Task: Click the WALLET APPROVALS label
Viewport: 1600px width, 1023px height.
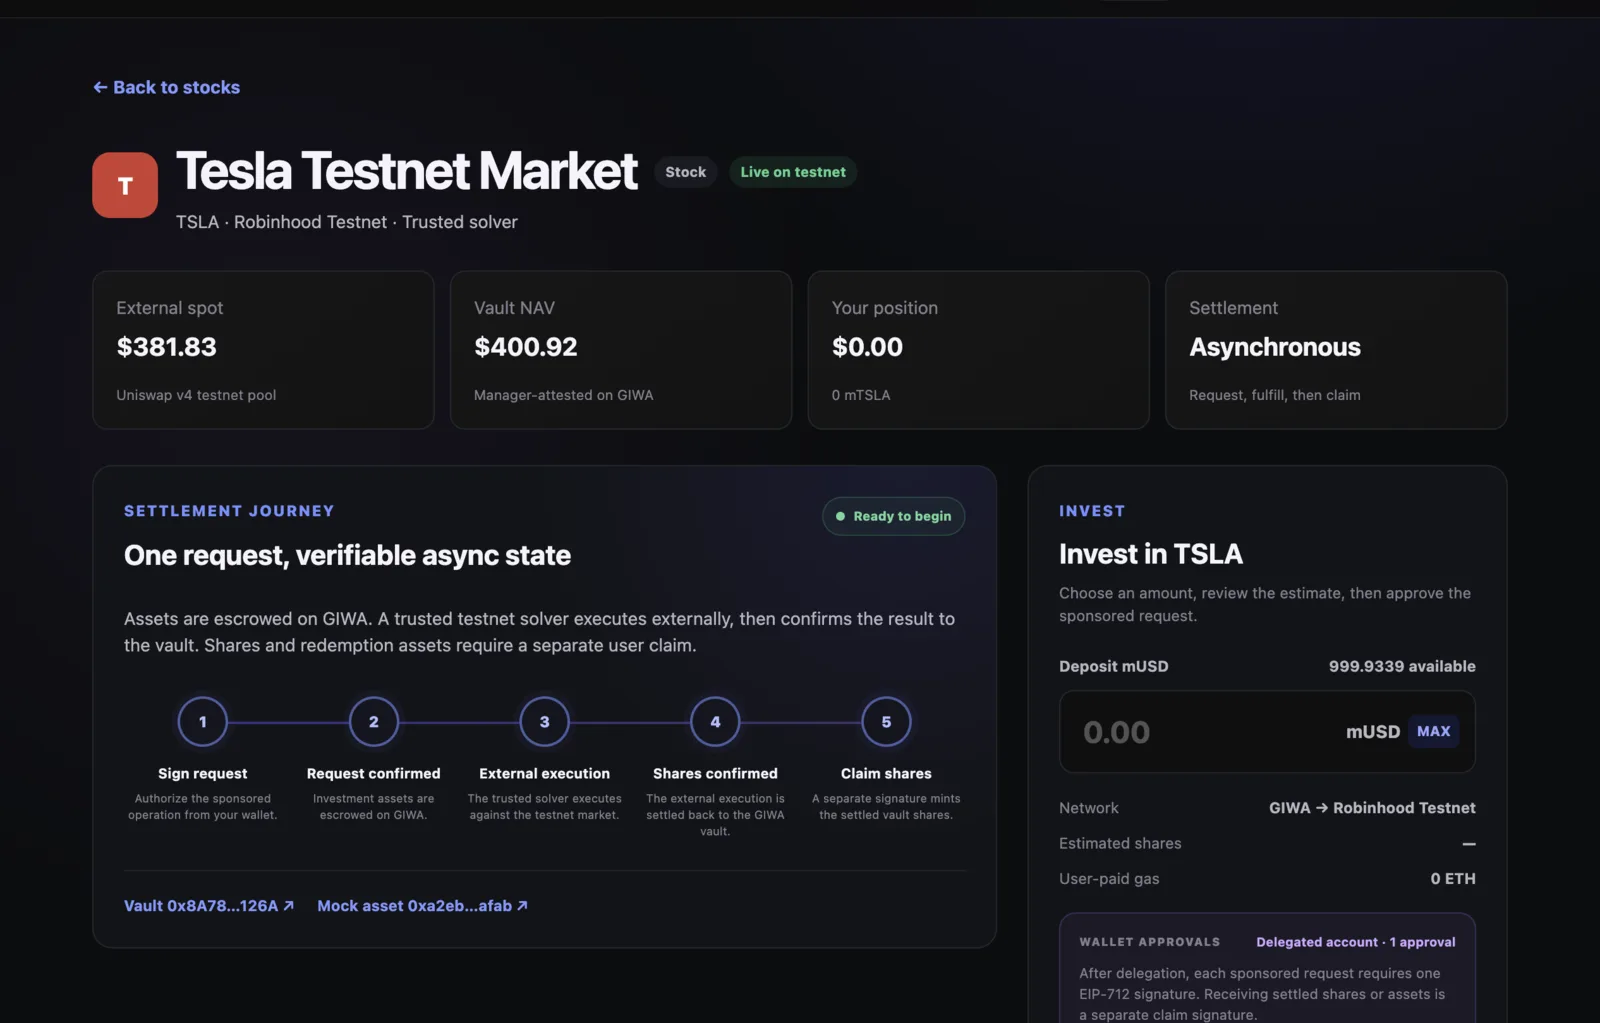Action: coord(1150,942)
